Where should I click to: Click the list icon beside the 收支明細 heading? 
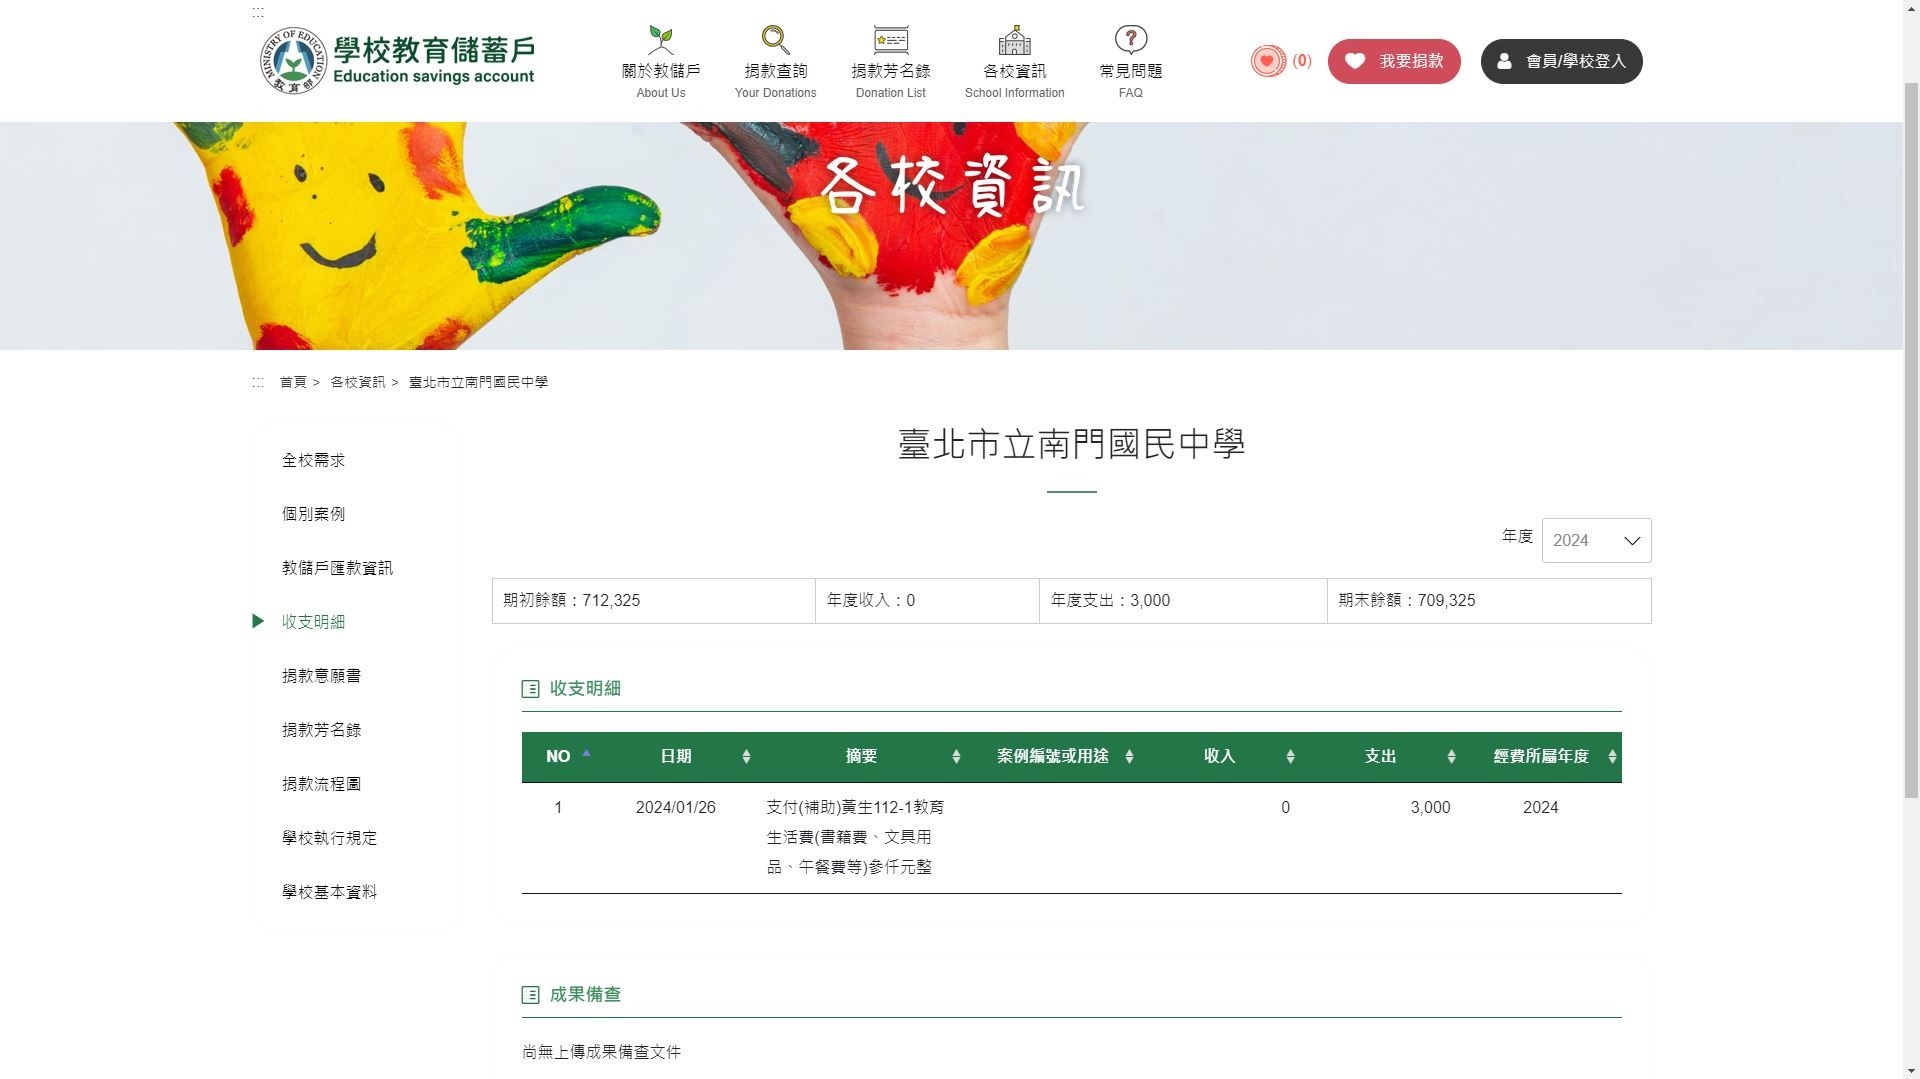pos(530,689)
